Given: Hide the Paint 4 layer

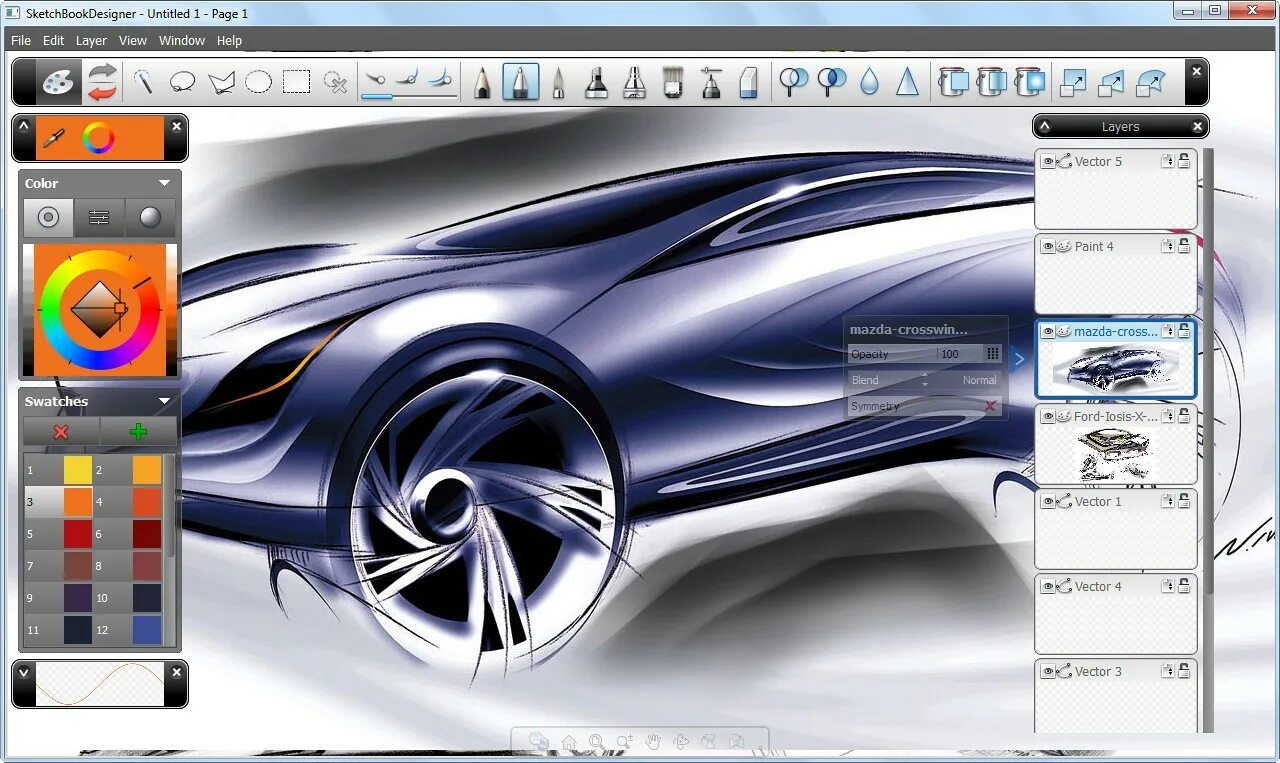Looking at the screenshot, I should tap(1048, 246).
